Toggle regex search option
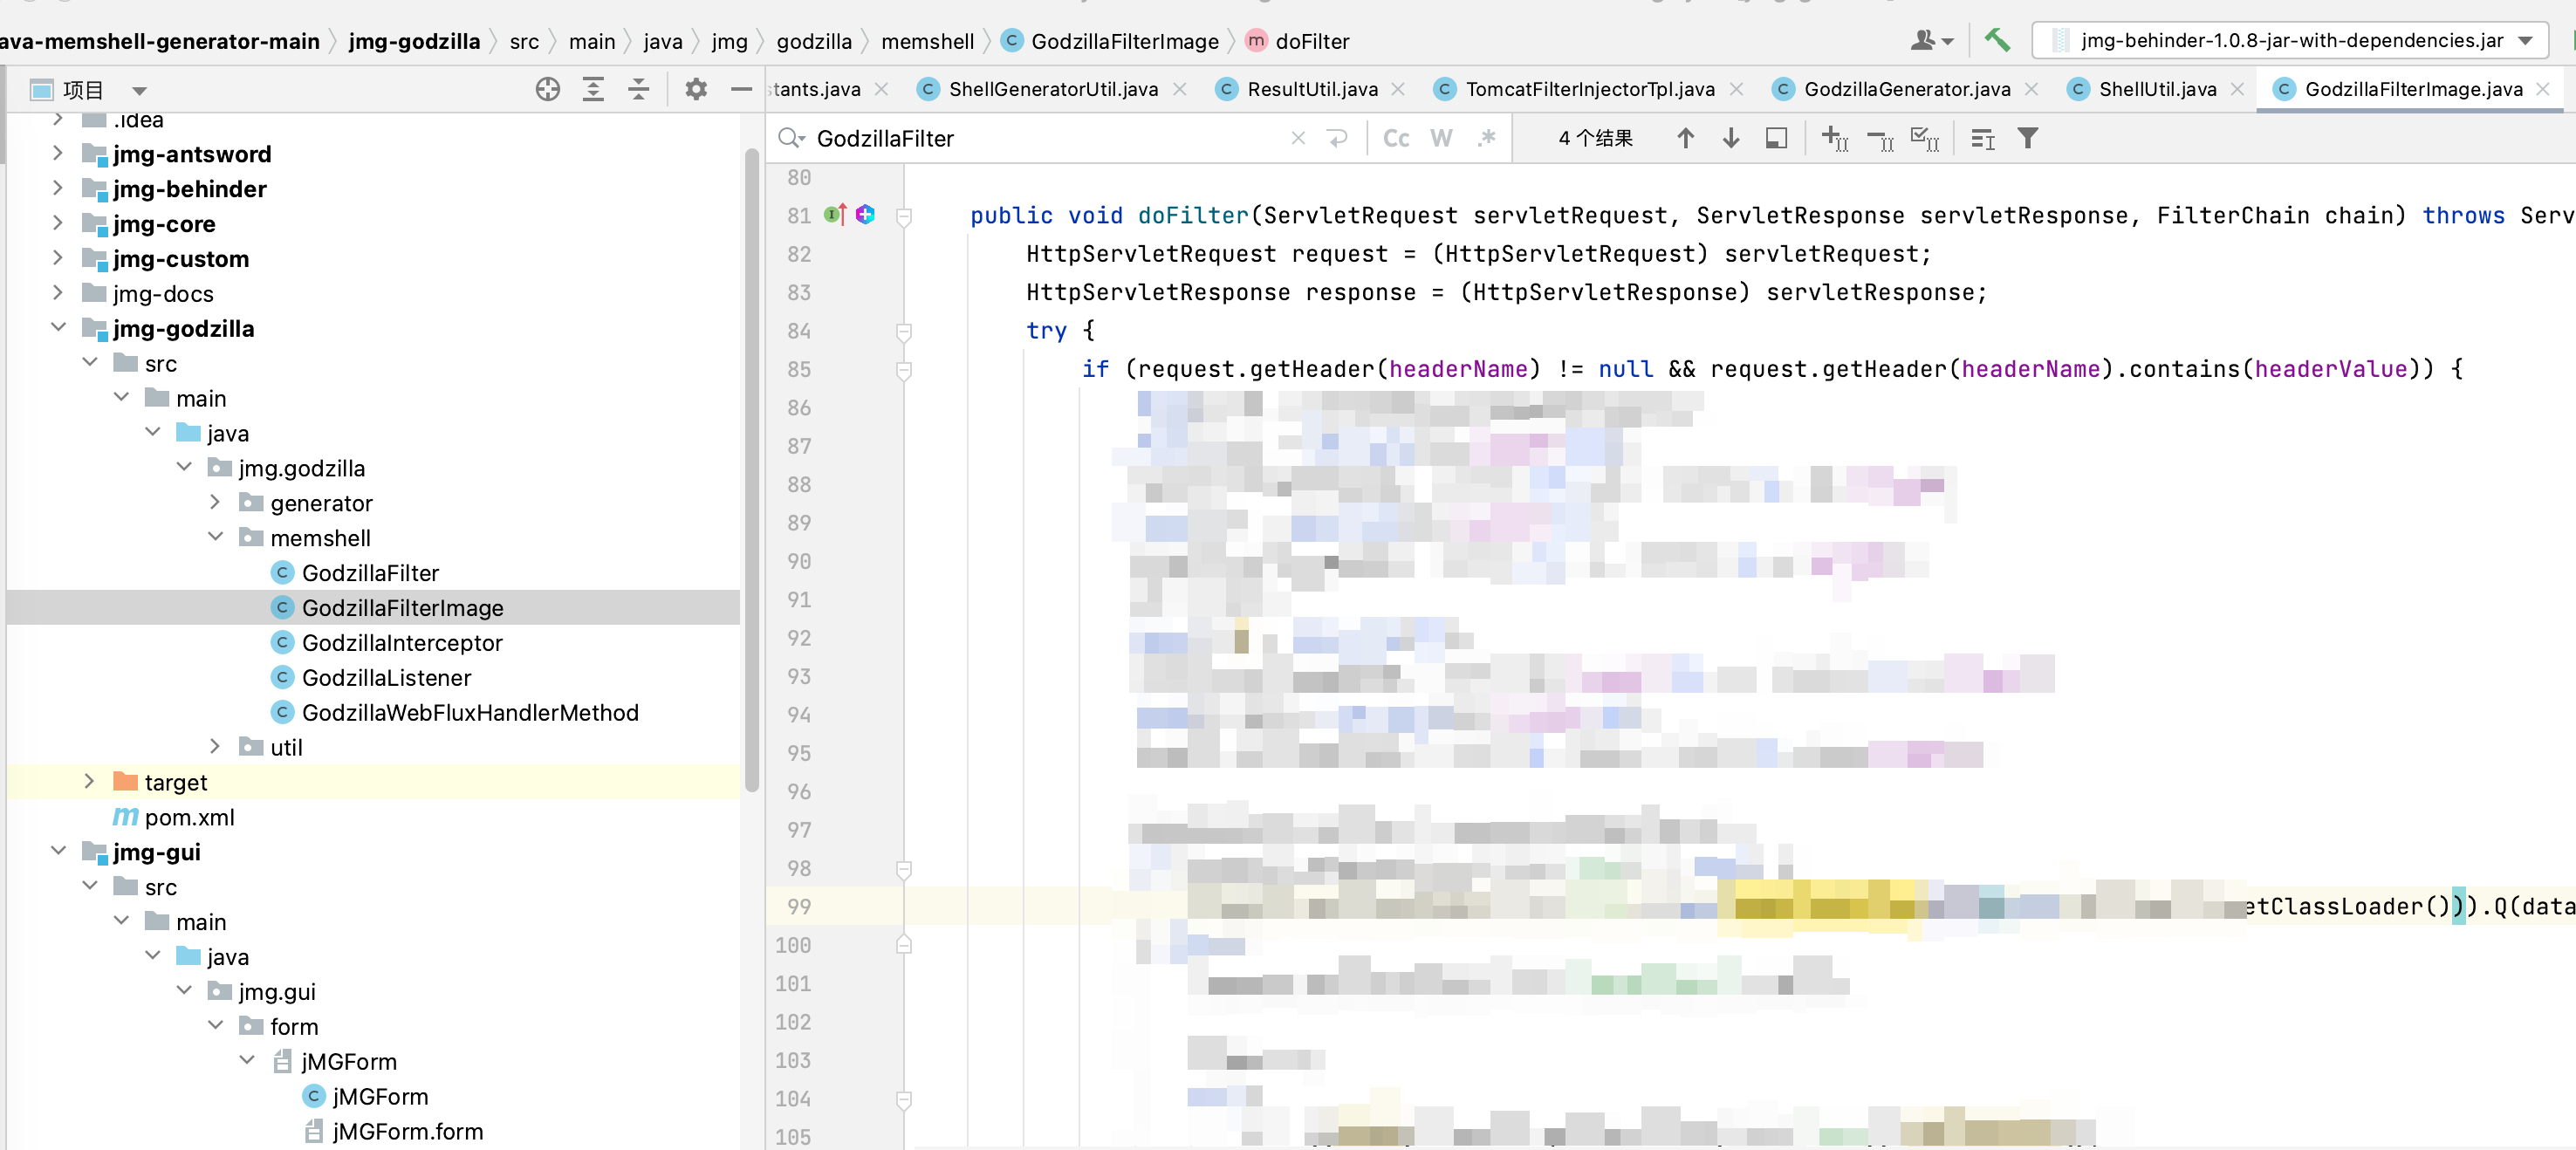 [1487, 138]
